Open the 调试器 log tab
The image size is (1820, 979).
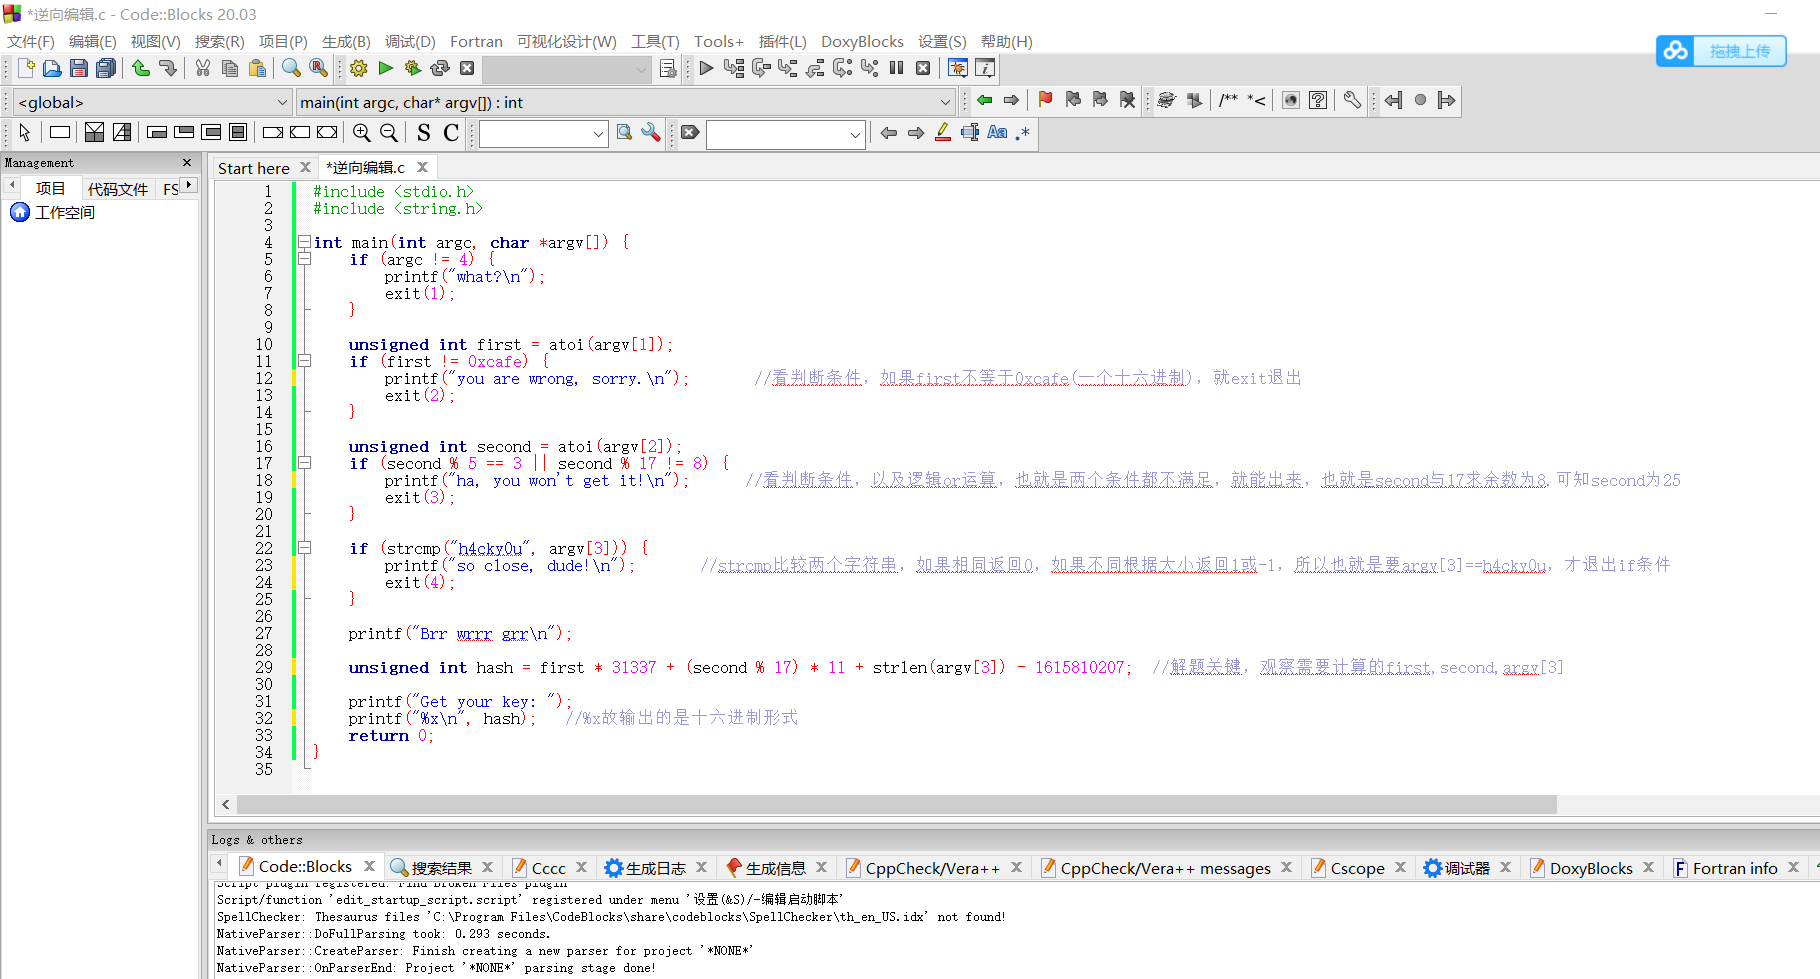click(1466, 868)
